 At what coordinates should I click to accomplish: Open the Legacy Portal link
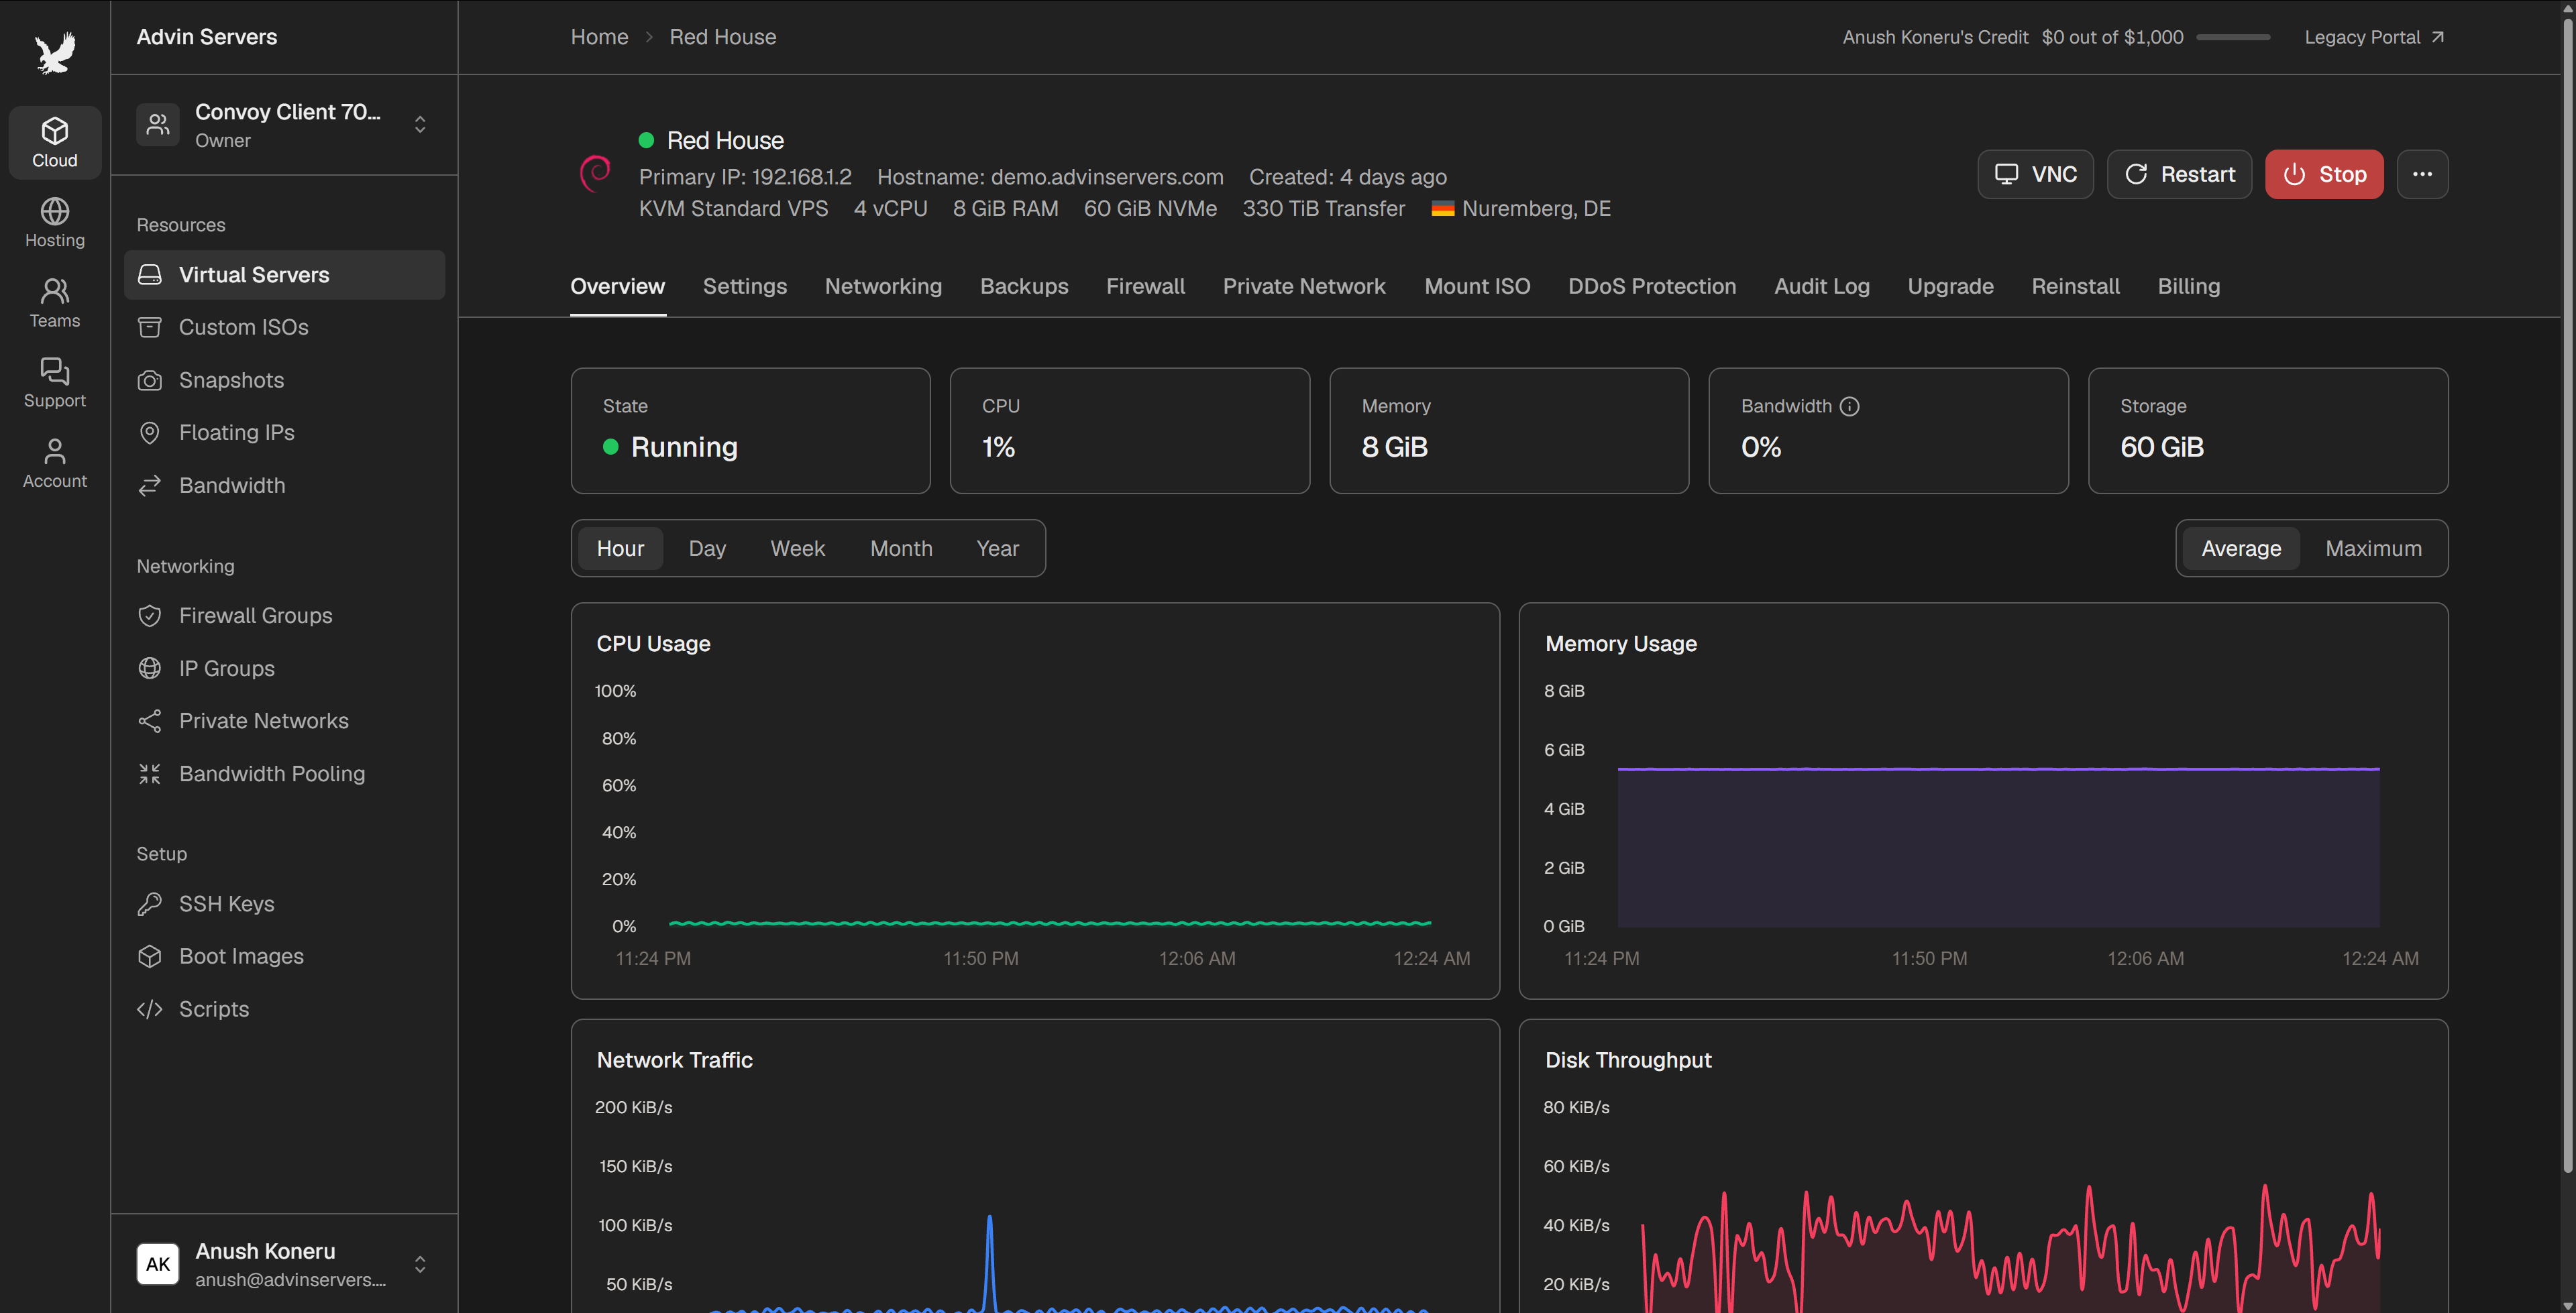pos(2374,37)
